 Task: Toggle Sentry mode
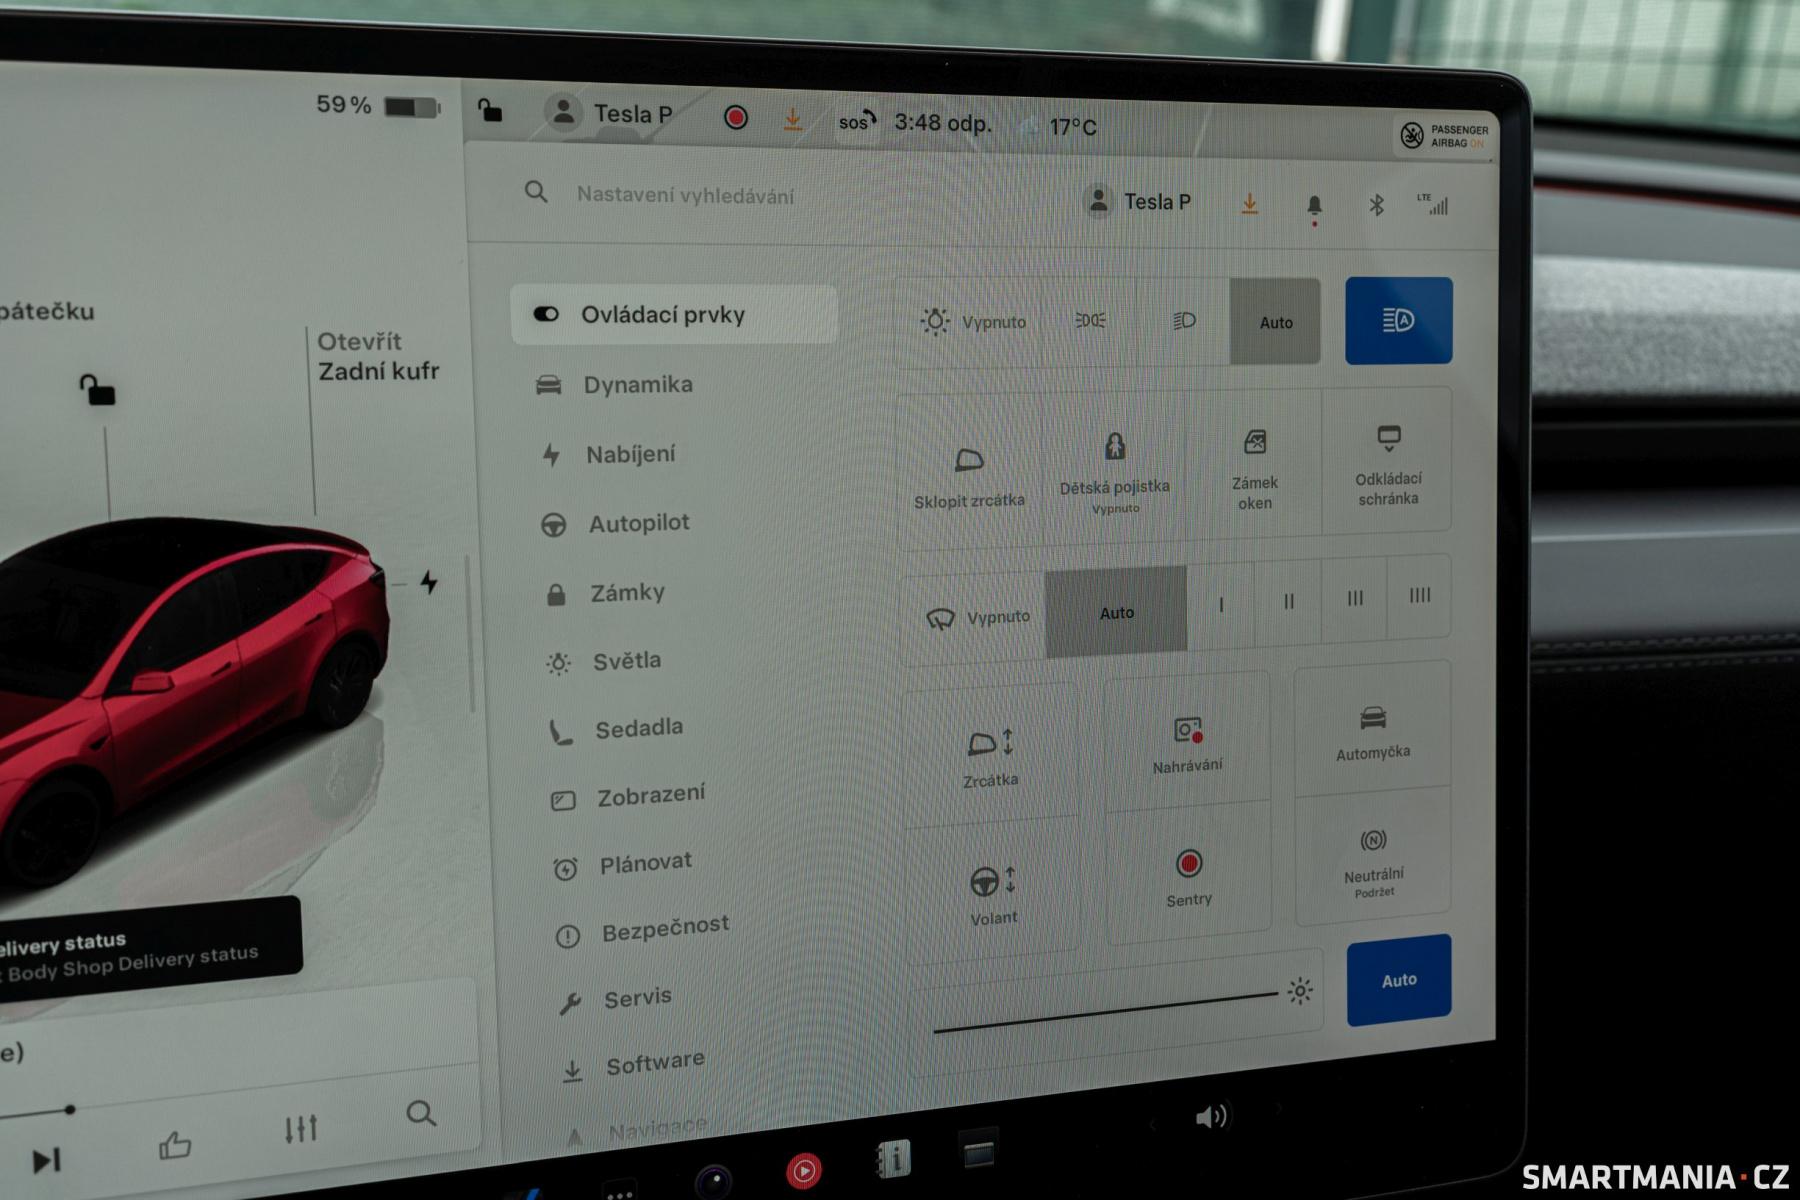point(1188,877)
